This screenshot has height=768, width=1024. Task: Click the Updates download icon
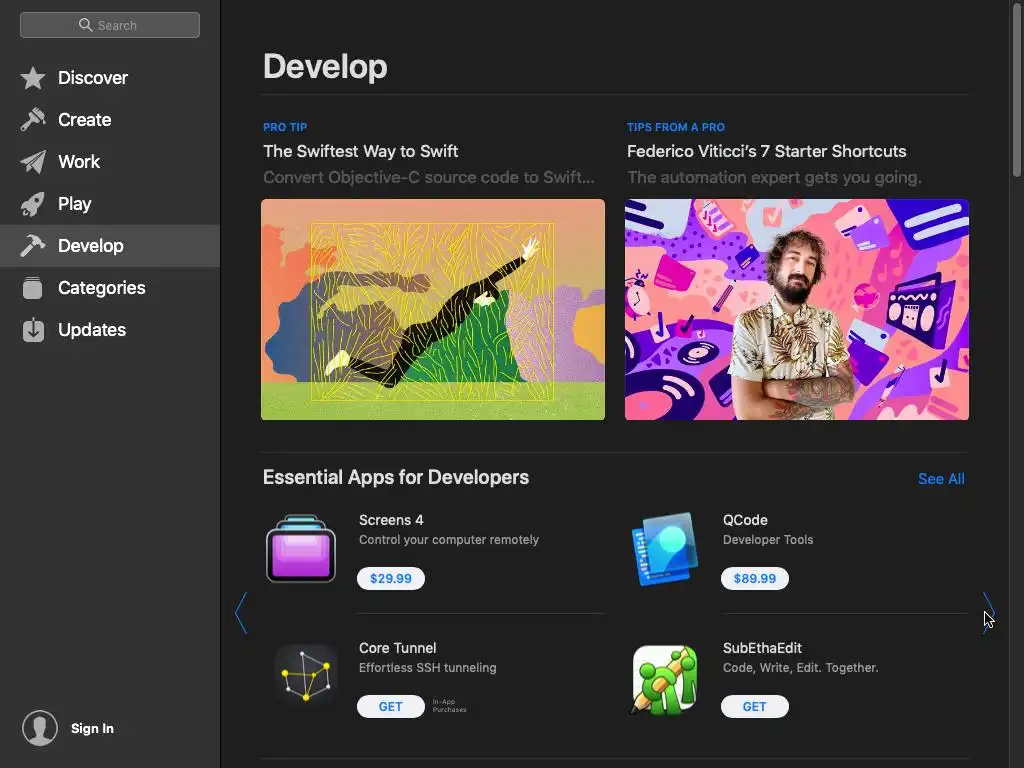(33, 330)
